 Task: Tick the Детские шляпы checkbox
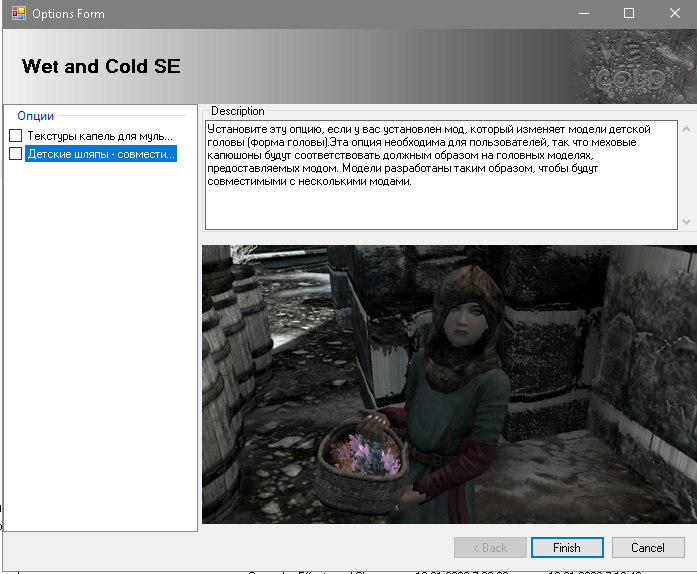pos(15,154)
